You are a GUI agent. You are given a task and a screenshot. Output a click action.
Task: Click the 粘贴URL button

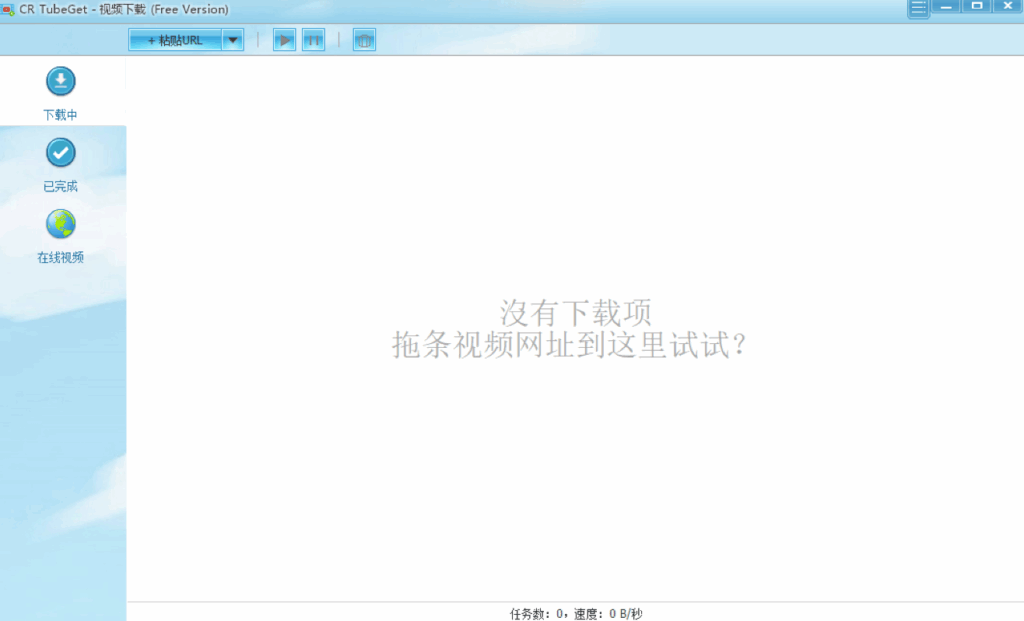pyautogui.click(x=175, y=40)
